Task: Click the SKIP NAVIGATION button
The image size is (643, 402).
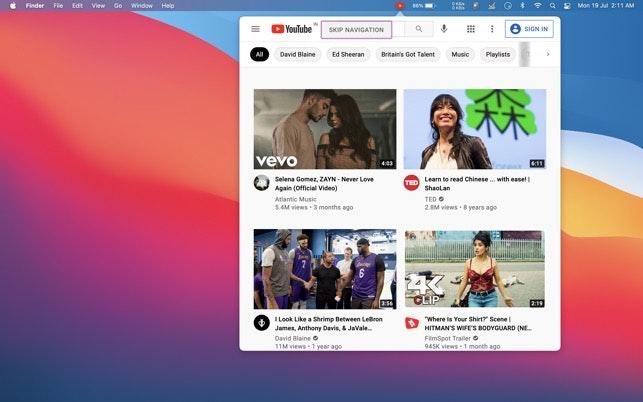Action: [356, 29]
